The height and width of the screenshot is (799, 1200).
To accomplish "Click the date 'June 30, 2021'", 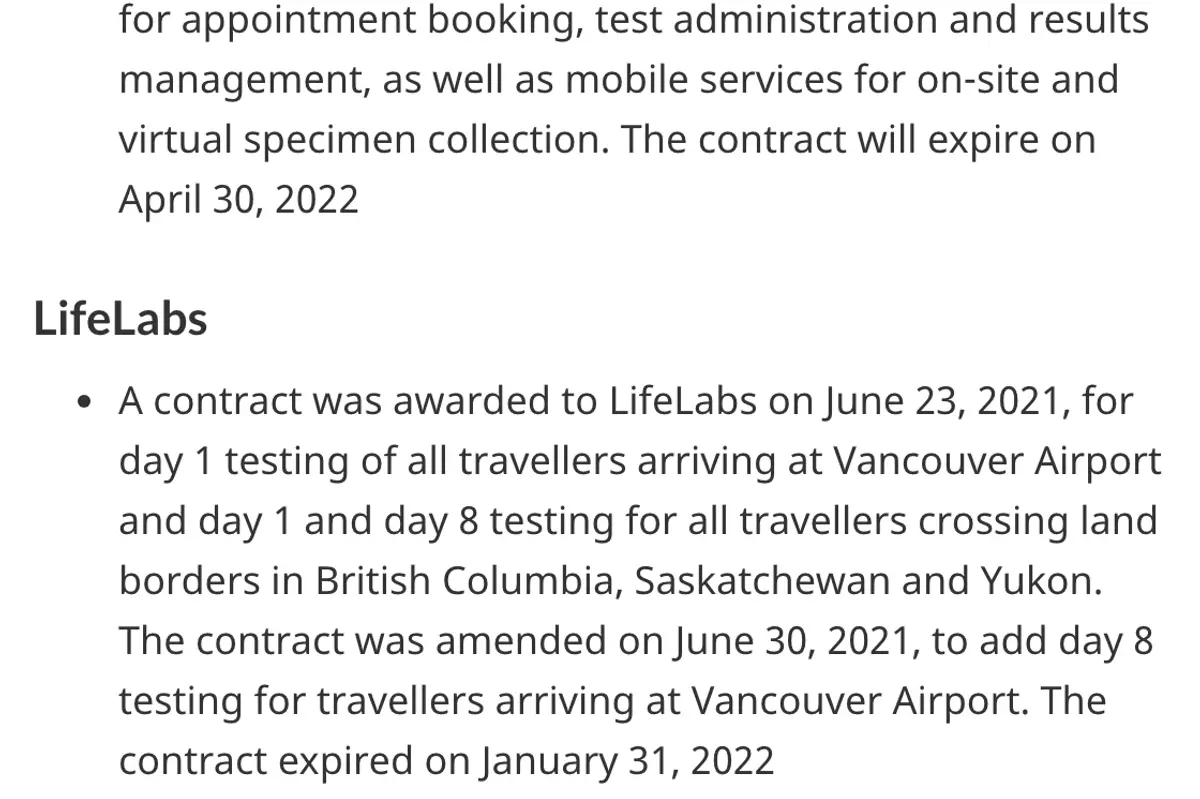I will point(796,642).
